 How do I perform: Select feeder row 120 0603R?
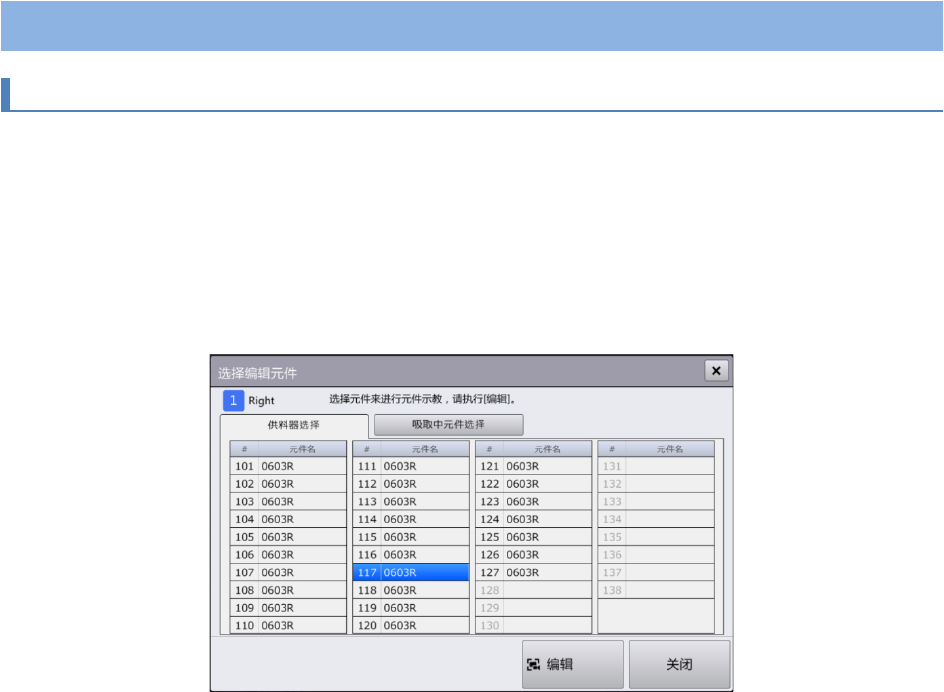[x=410, y=625]
